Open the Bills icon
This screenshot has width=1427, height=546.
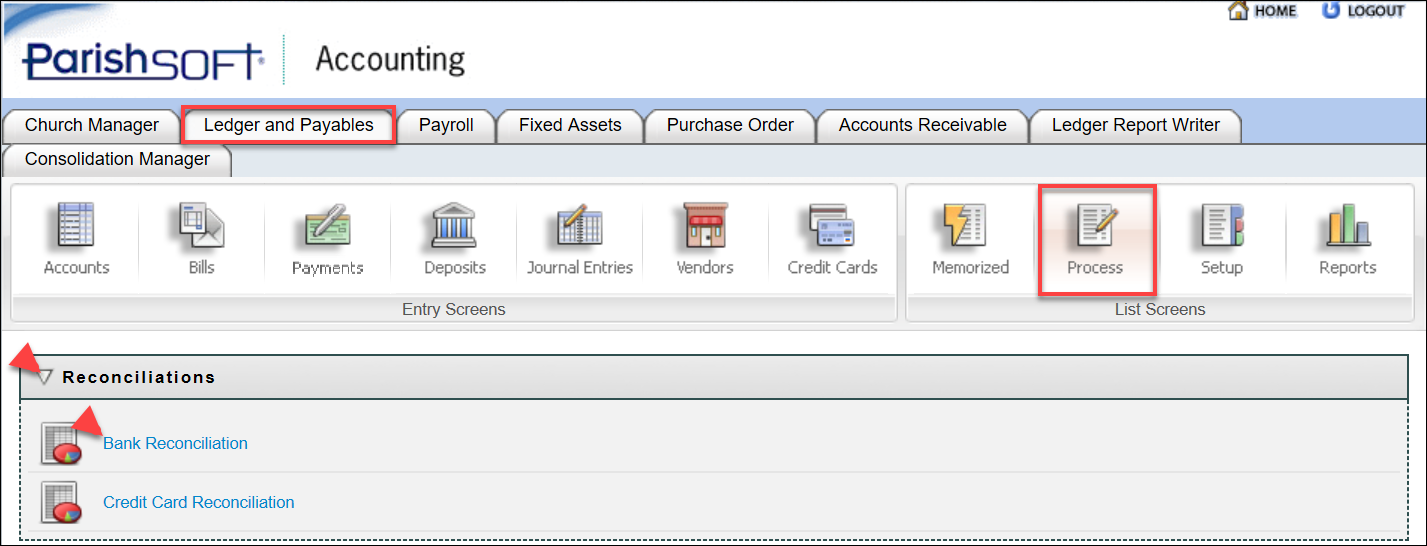[201, 226]
